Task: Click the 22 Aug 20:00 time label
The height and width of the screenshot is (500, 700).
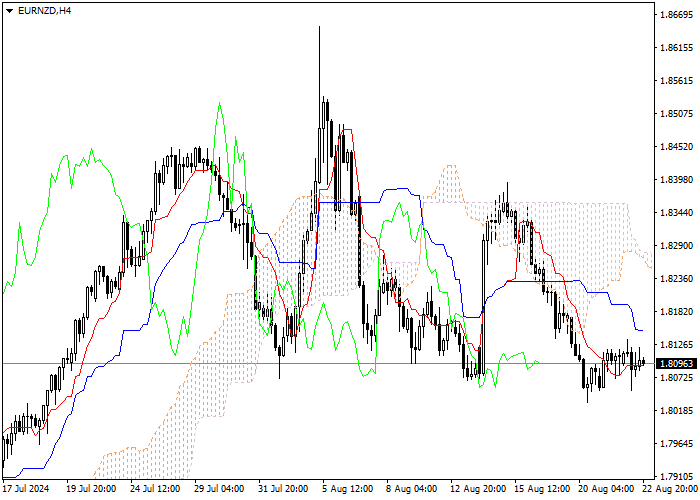Action: 670,488
